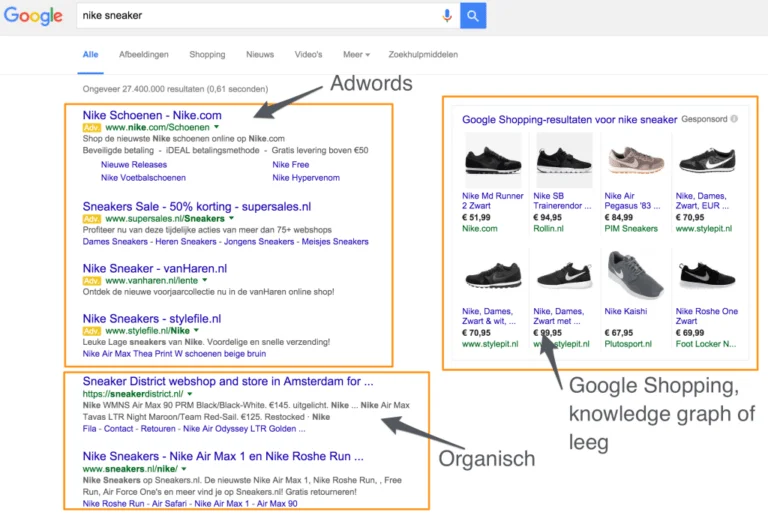768x515 pixels.
Task: Click Nike SB Trainerendor shoe image
Action: click(564, 160)
